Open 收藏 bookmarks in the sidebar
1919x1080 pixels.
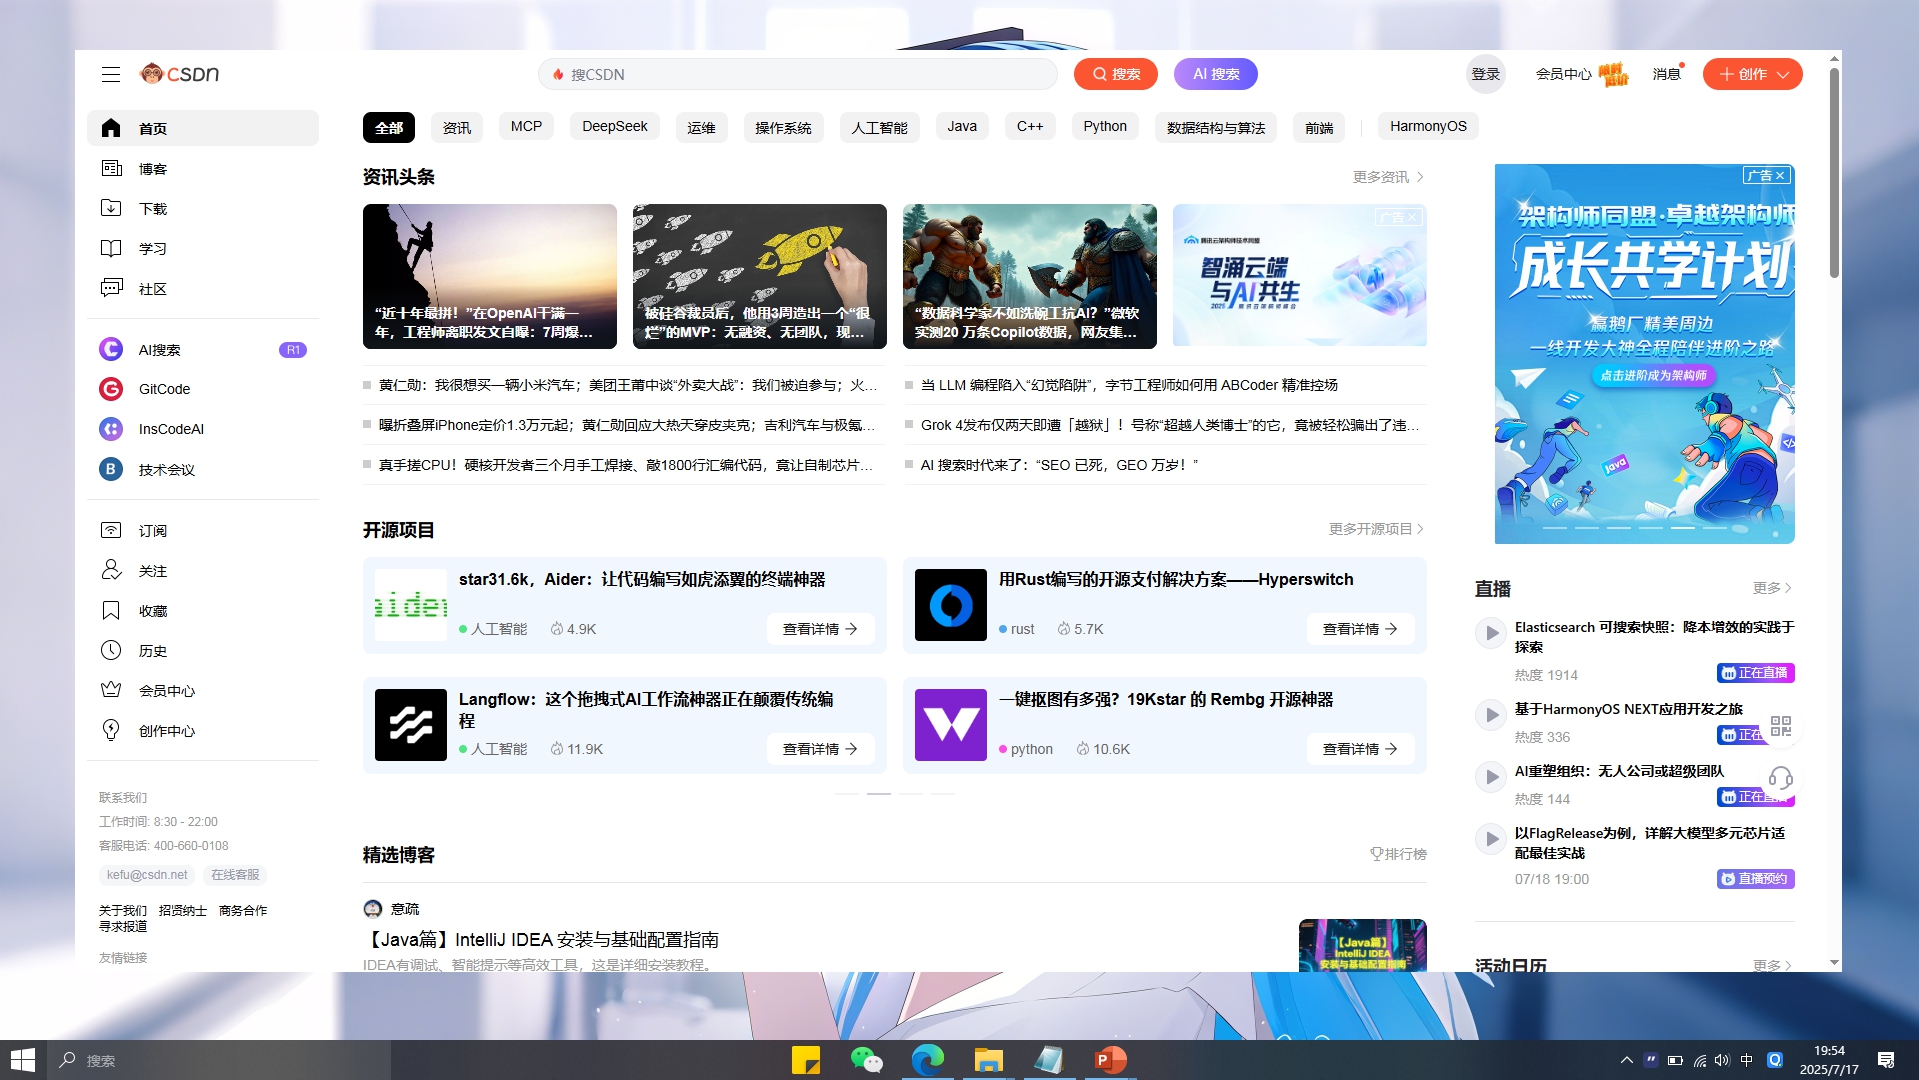pos(203,611)
